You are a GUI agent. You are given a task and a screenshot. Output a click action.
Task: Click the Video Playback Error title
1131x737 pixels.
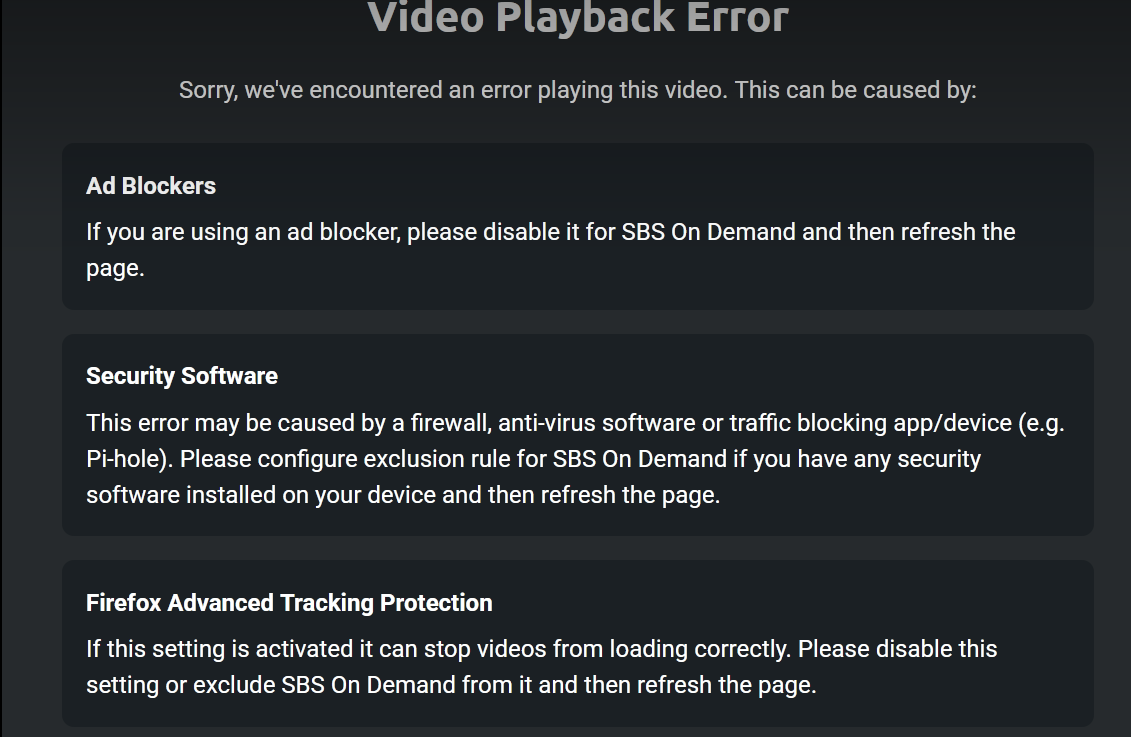pyautogui.click(x=578, y=17)
